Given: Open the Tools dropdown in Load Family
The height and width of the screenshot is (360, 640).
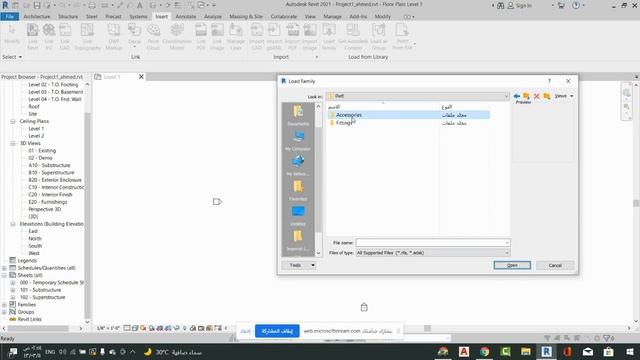Looking at the screenshot, I should point(299,265).
